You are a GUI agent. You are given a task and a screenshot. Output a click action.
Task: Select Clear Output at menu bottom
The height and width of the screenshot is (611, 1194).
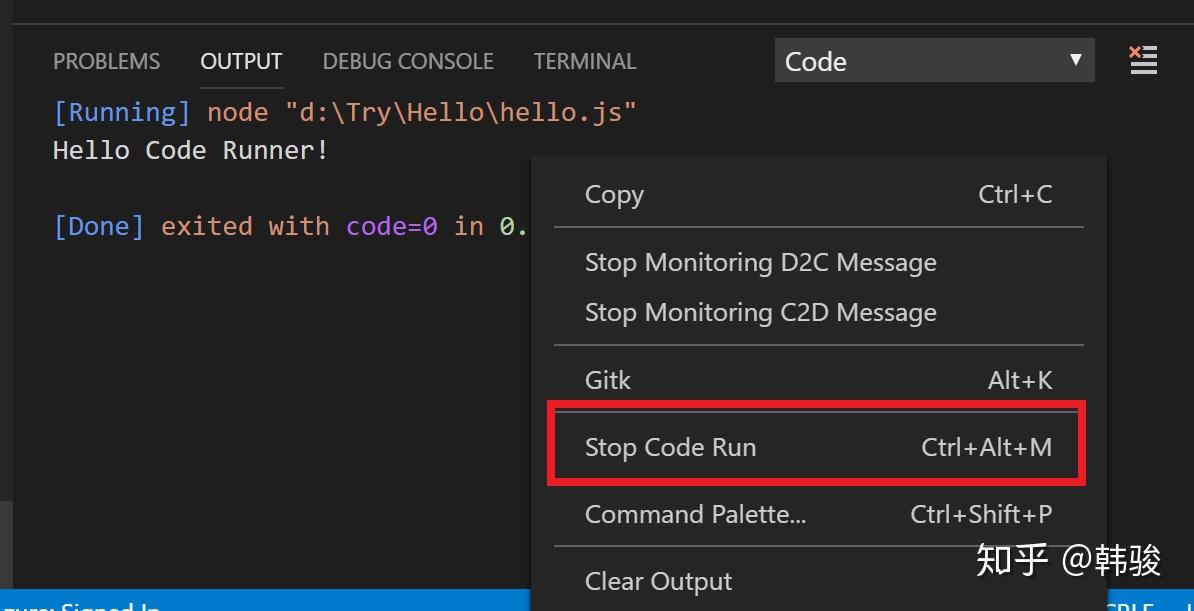(x=658, y=580)
